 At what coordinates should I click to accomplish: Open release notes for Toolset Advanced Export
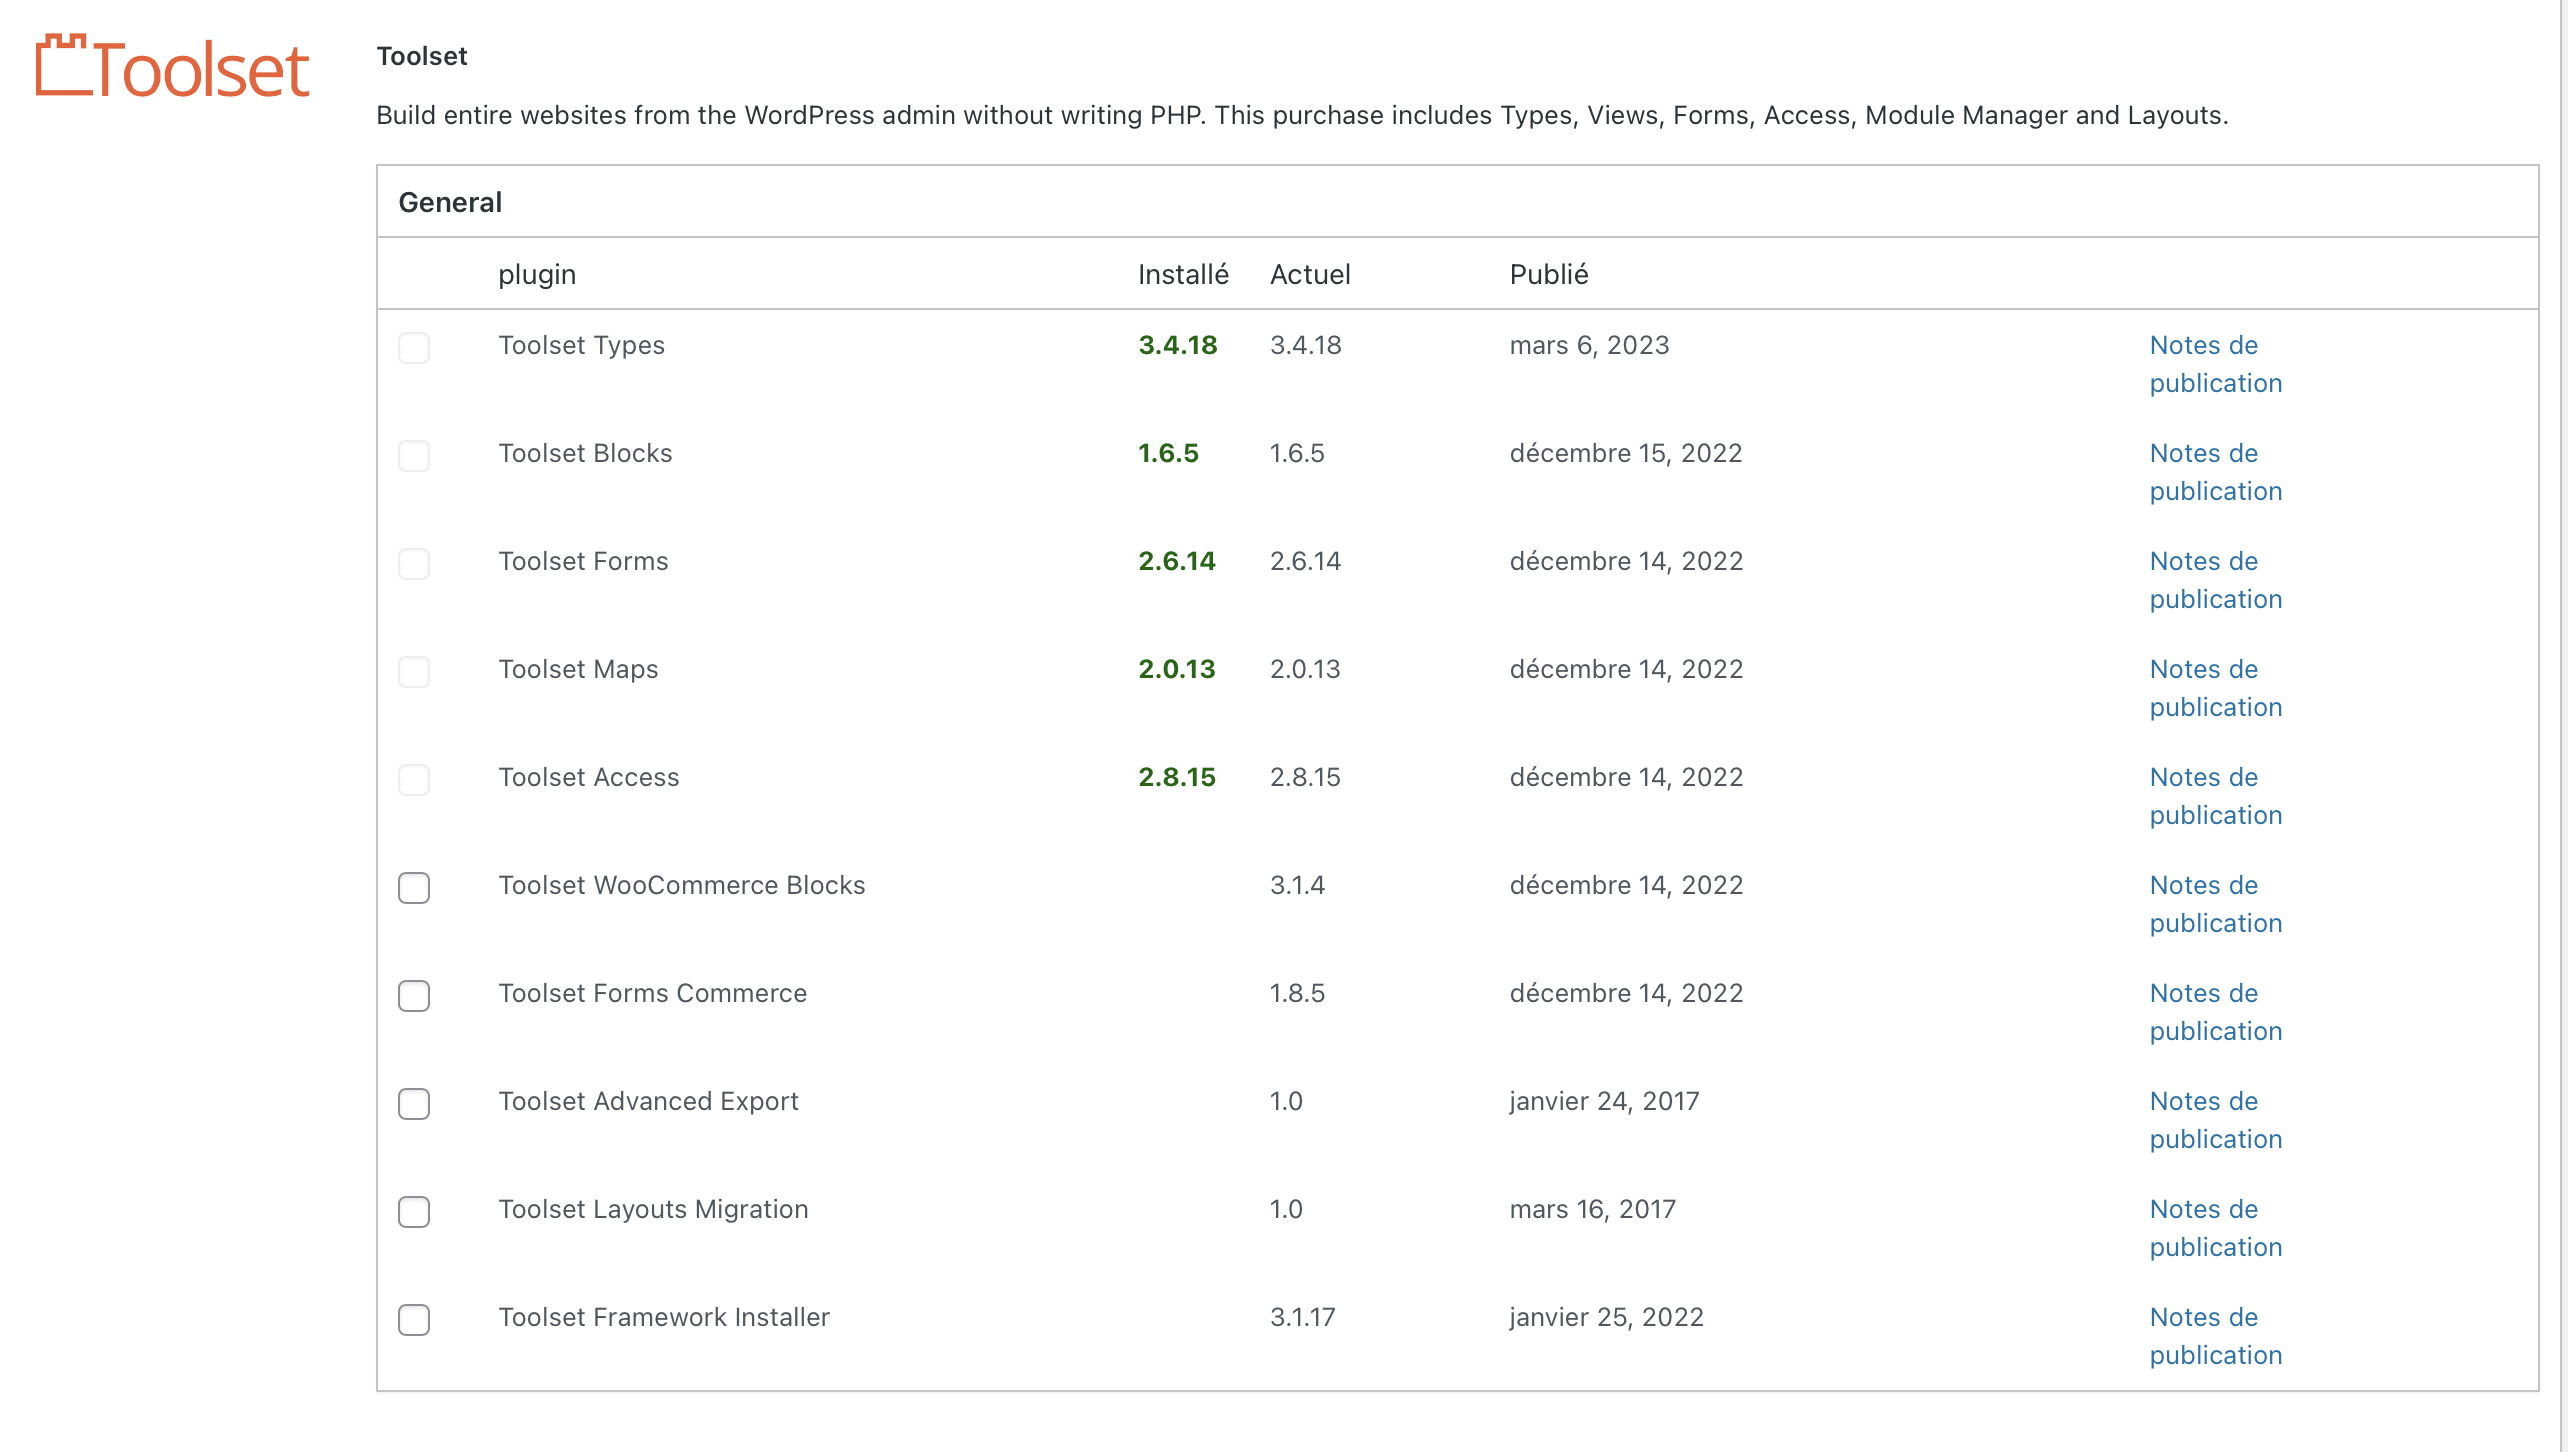click(x=2216, y=1120)
